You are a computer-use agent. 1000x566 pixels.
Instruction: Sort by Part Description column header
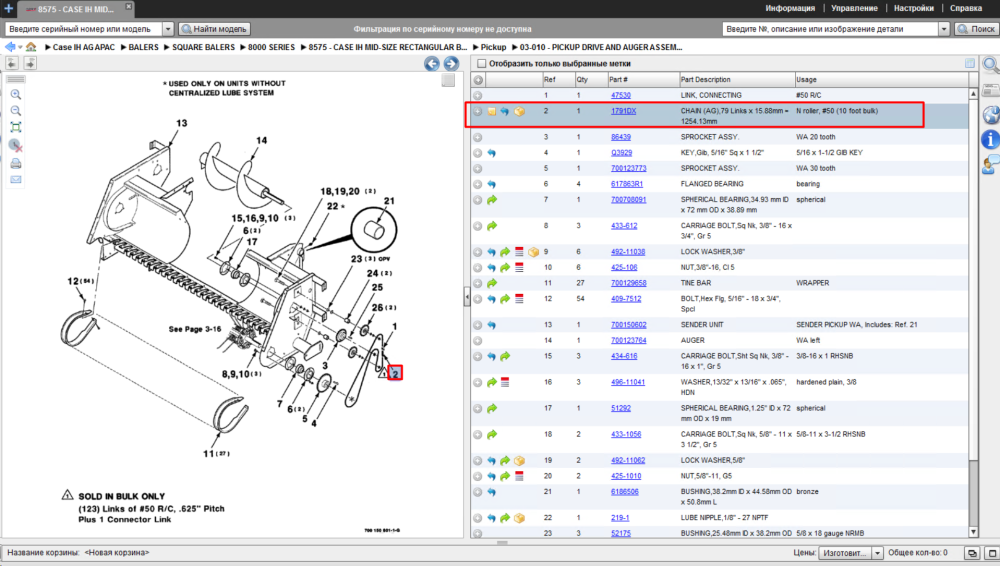click(736, 80)
